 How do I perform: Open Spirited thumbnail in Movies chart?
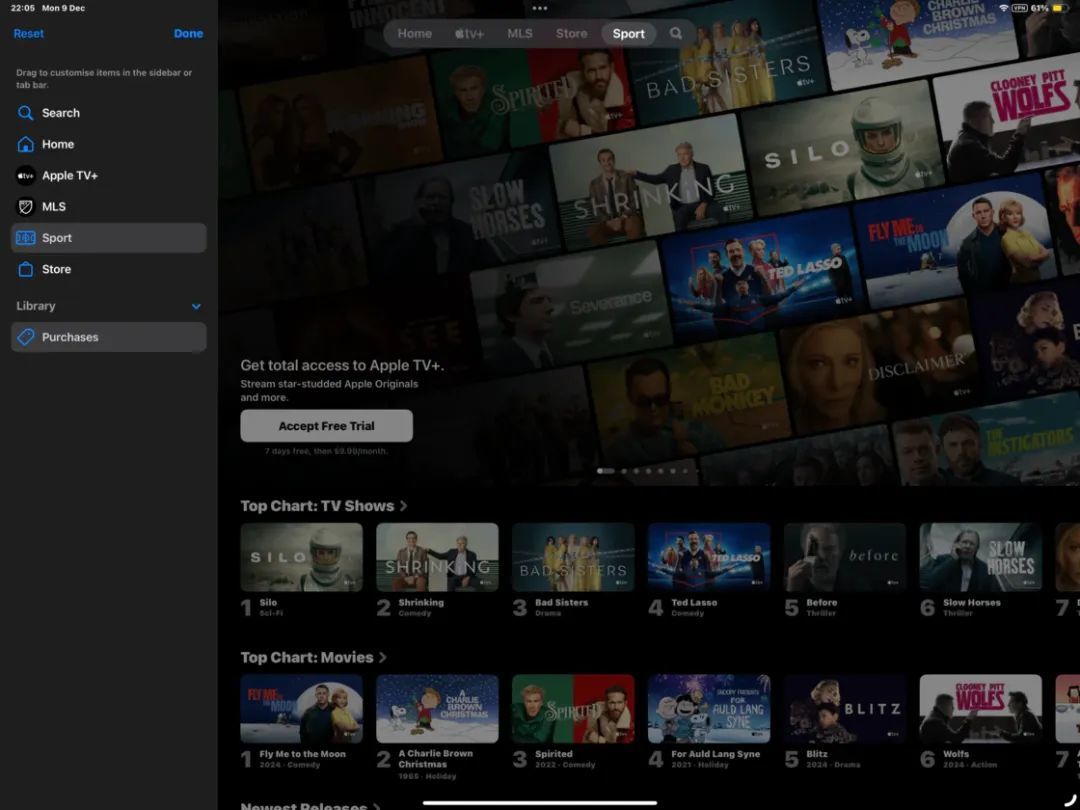pyautogui.click(x=573, y=709)
